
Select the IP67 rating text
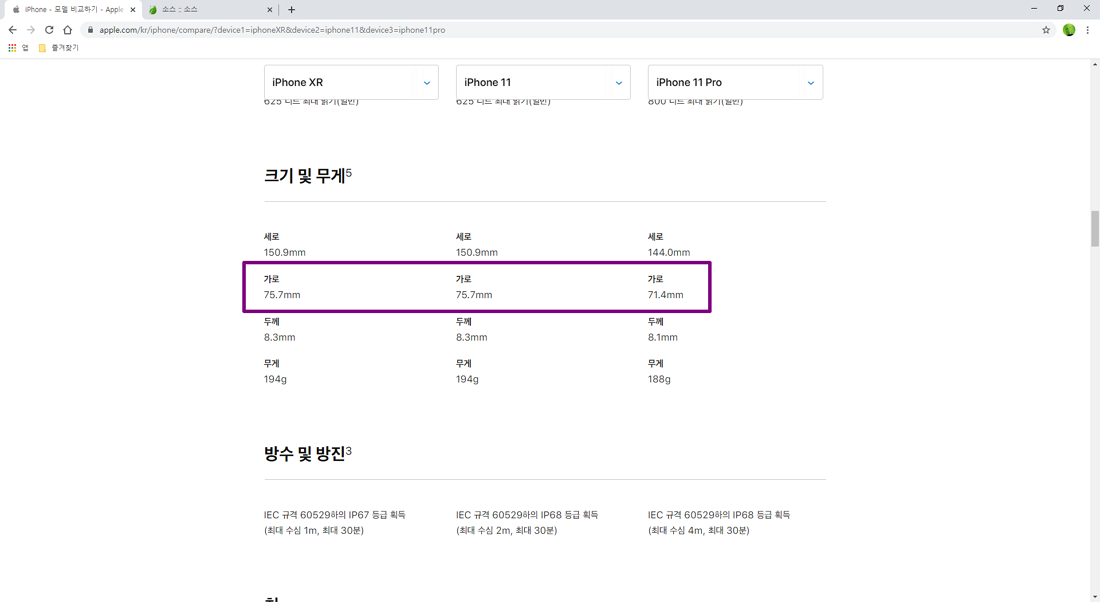[x=335, y=522]
